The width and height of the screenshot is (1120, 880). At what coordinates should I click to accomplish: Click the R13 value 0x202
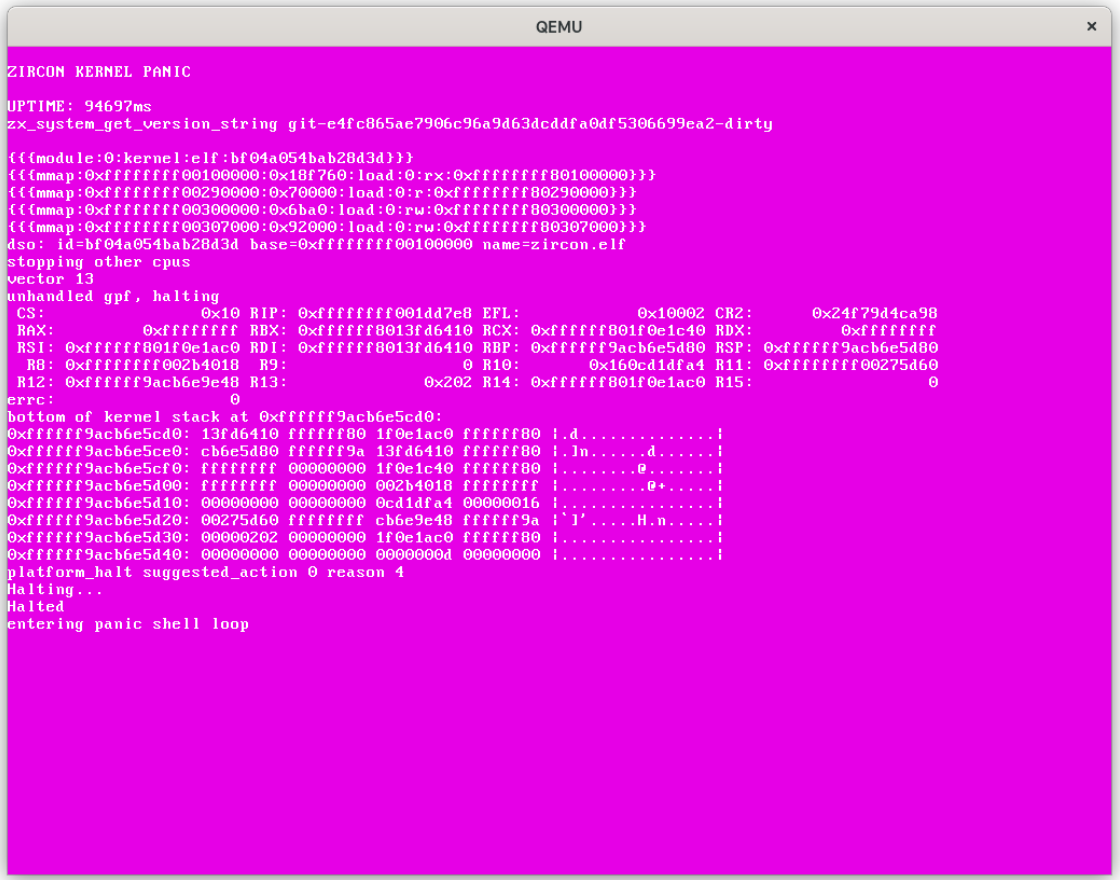tap(448, 382)
